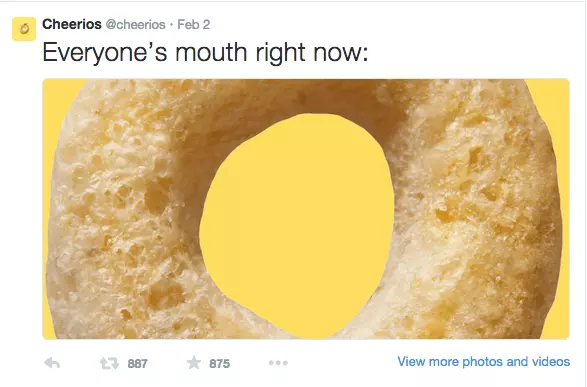Click the tweet text Everyone's mouth right now
The image size is (587, 387).
(205, 52)
